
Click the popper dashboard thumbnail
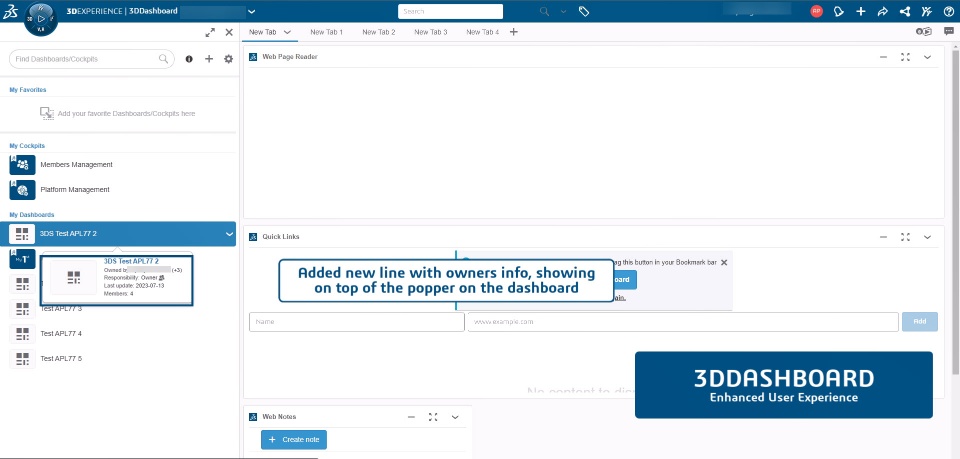[73, 277]
